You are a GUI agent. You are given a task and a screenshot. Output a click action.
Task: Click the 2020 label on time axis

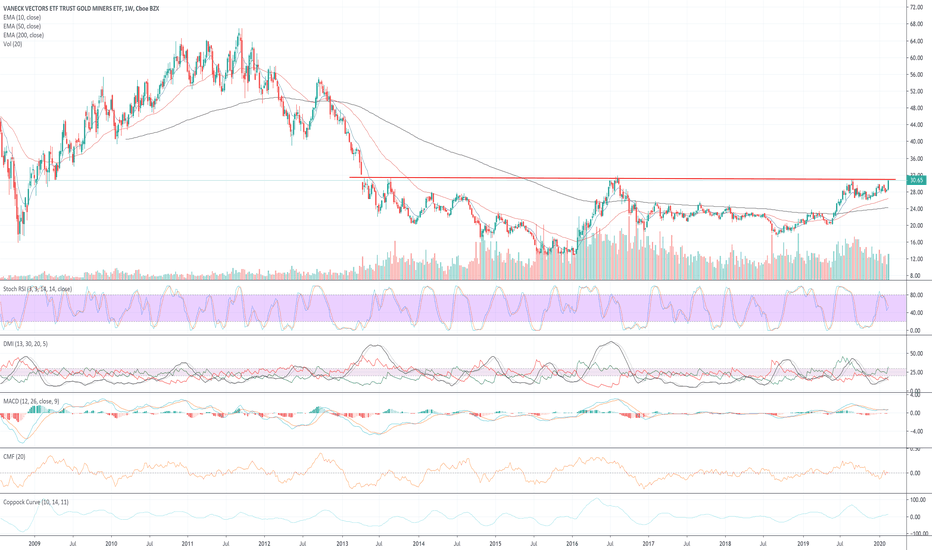tap(880, 543)
